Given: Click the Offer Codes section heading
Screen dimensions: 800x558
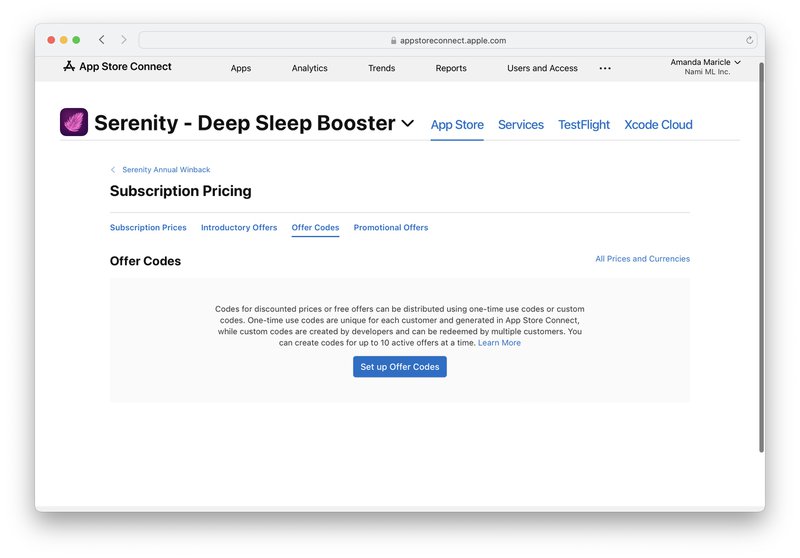Looking at the screenshot, I should click(145, 261).
